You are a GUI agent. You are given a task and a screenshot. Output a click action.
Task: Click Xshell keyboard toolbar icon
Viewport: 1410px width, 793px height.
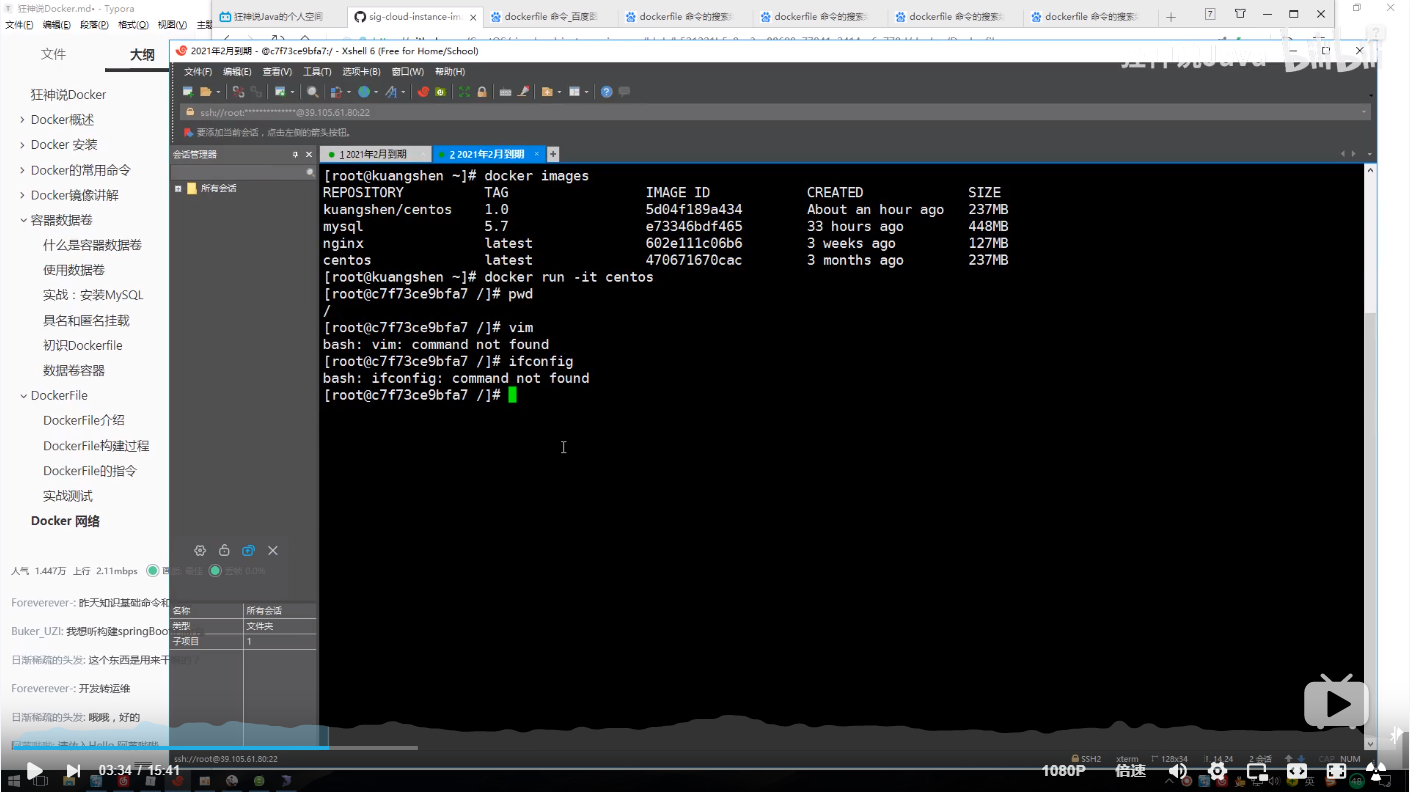pyautogui.click(x=505, y=92)
